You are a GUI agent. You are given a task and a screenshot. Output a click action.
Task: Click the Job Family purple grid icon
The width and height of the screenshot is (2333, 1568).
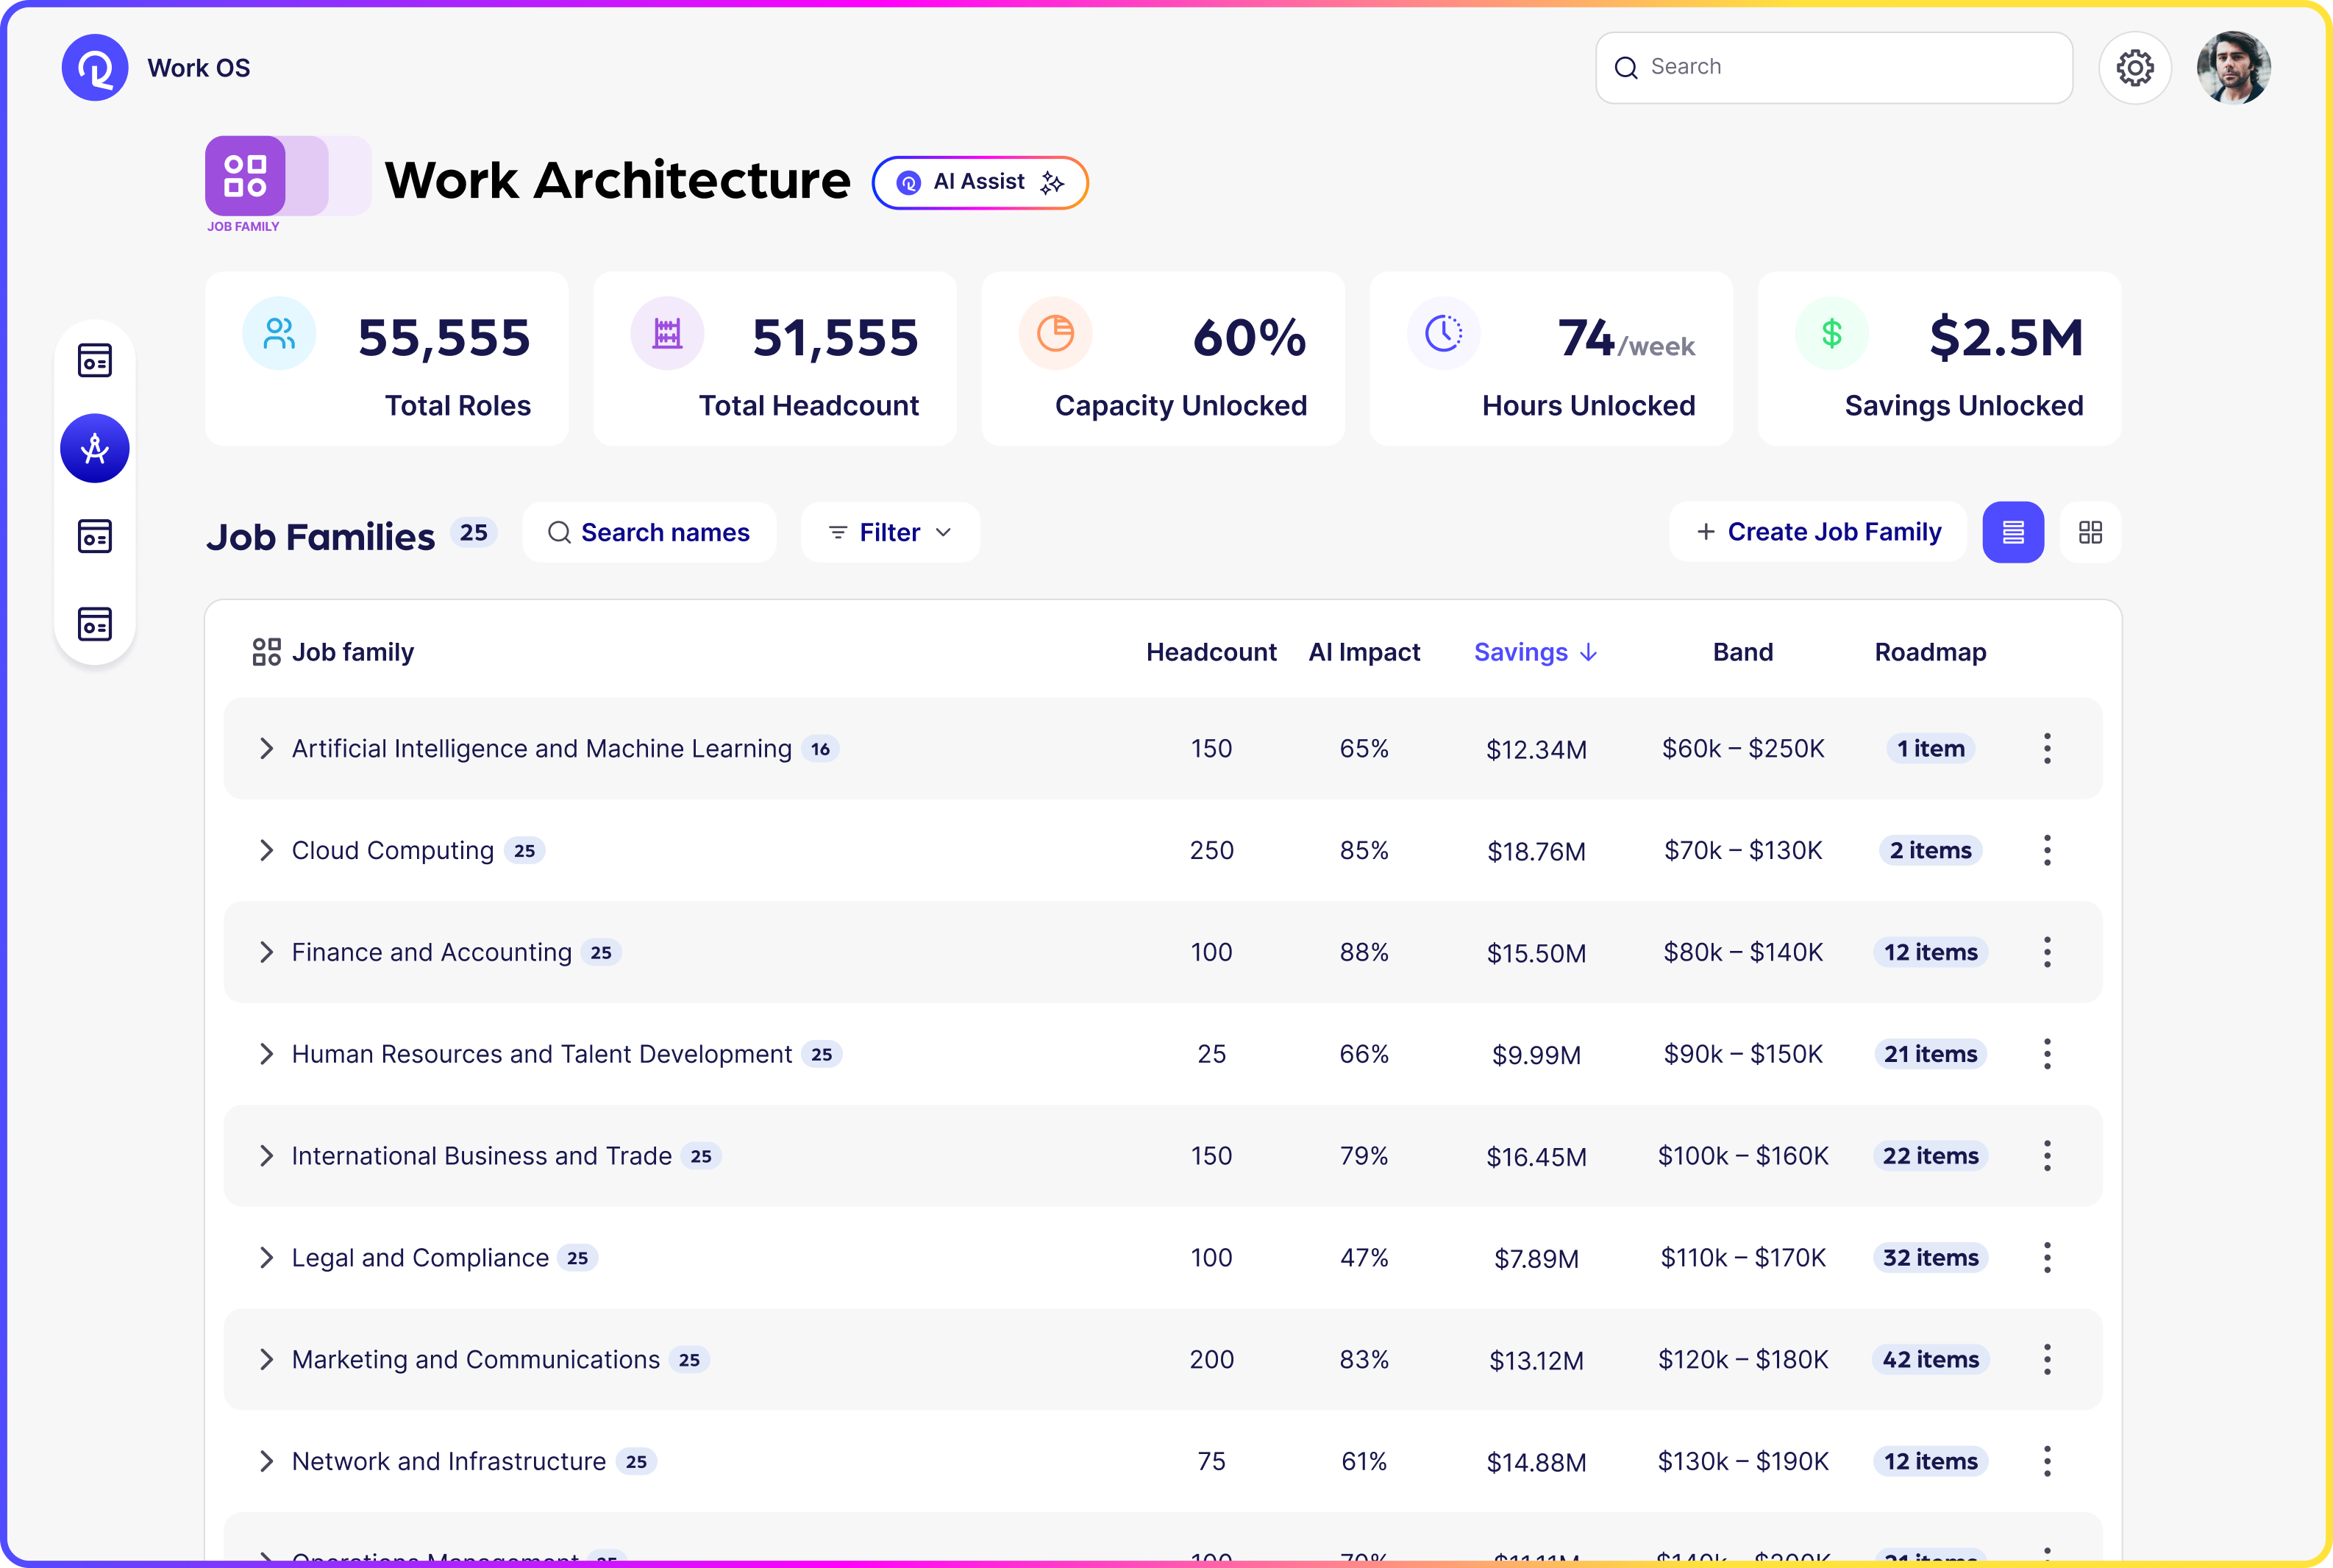click(245, 175)
